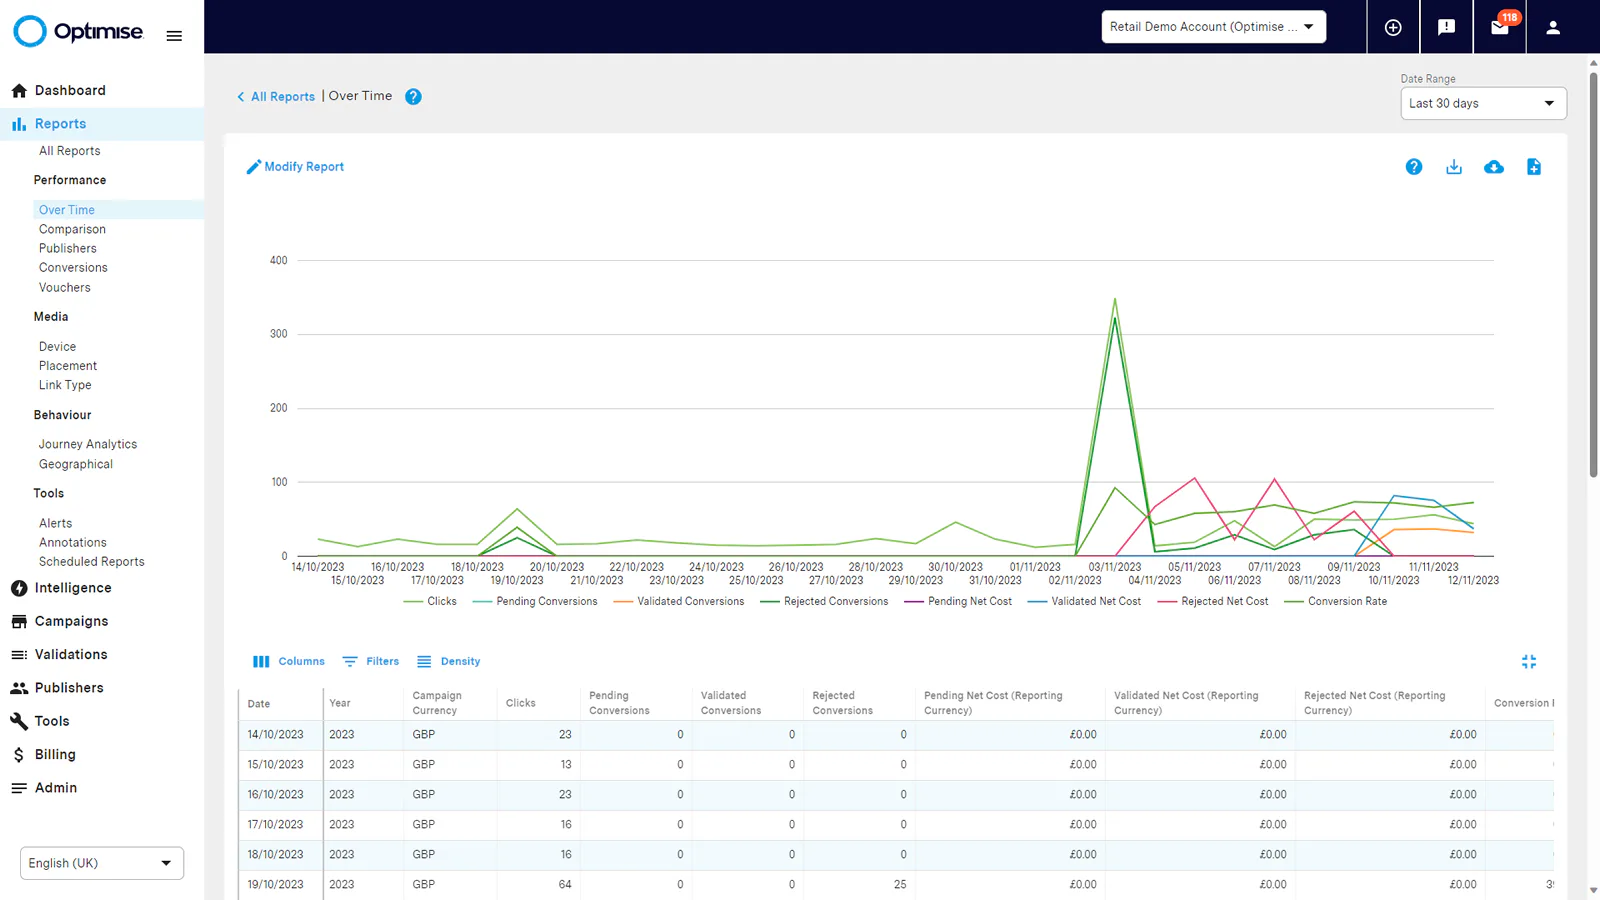The height and width of the screenshot is (900, 1600).
Task: Click the add document icon
Action: pyautogui.click(x=1534, y=167)
